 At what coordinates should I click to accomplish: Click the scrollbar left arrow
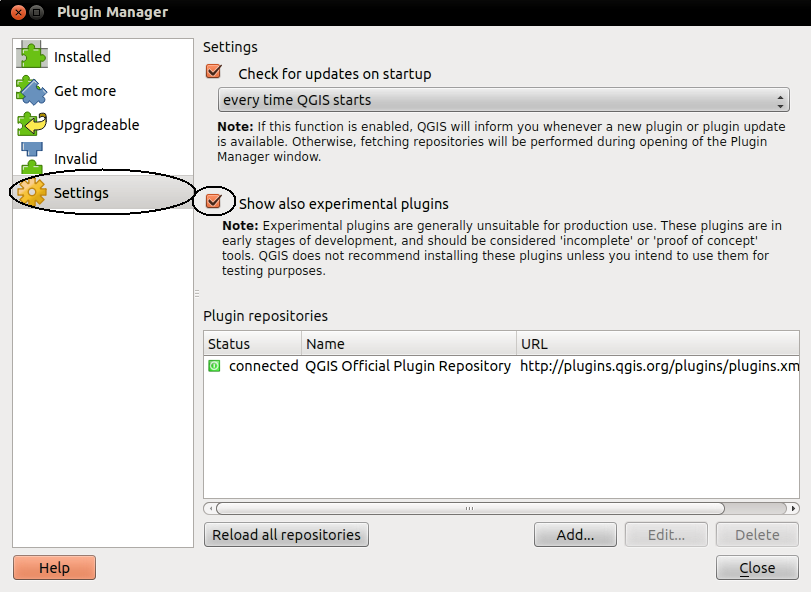point(210,509)
